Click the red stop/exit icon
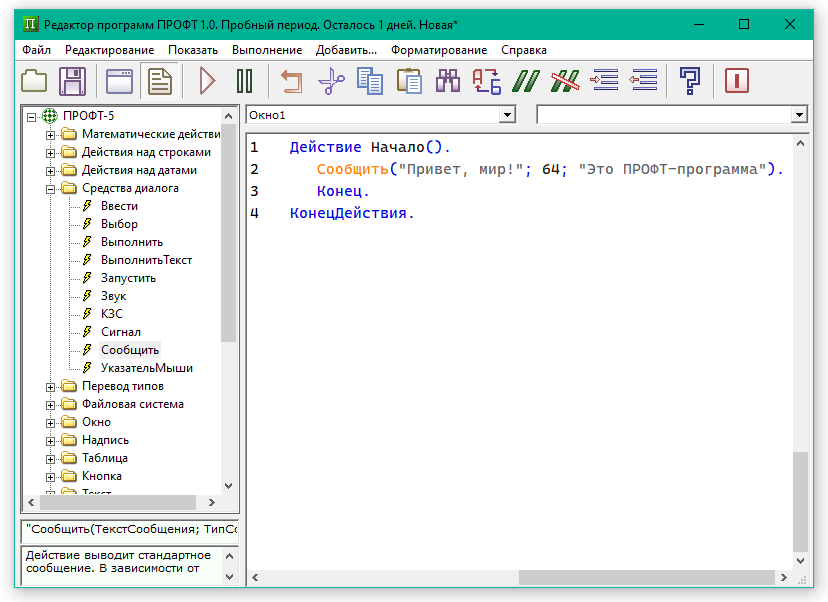 [x=737, y=81]
